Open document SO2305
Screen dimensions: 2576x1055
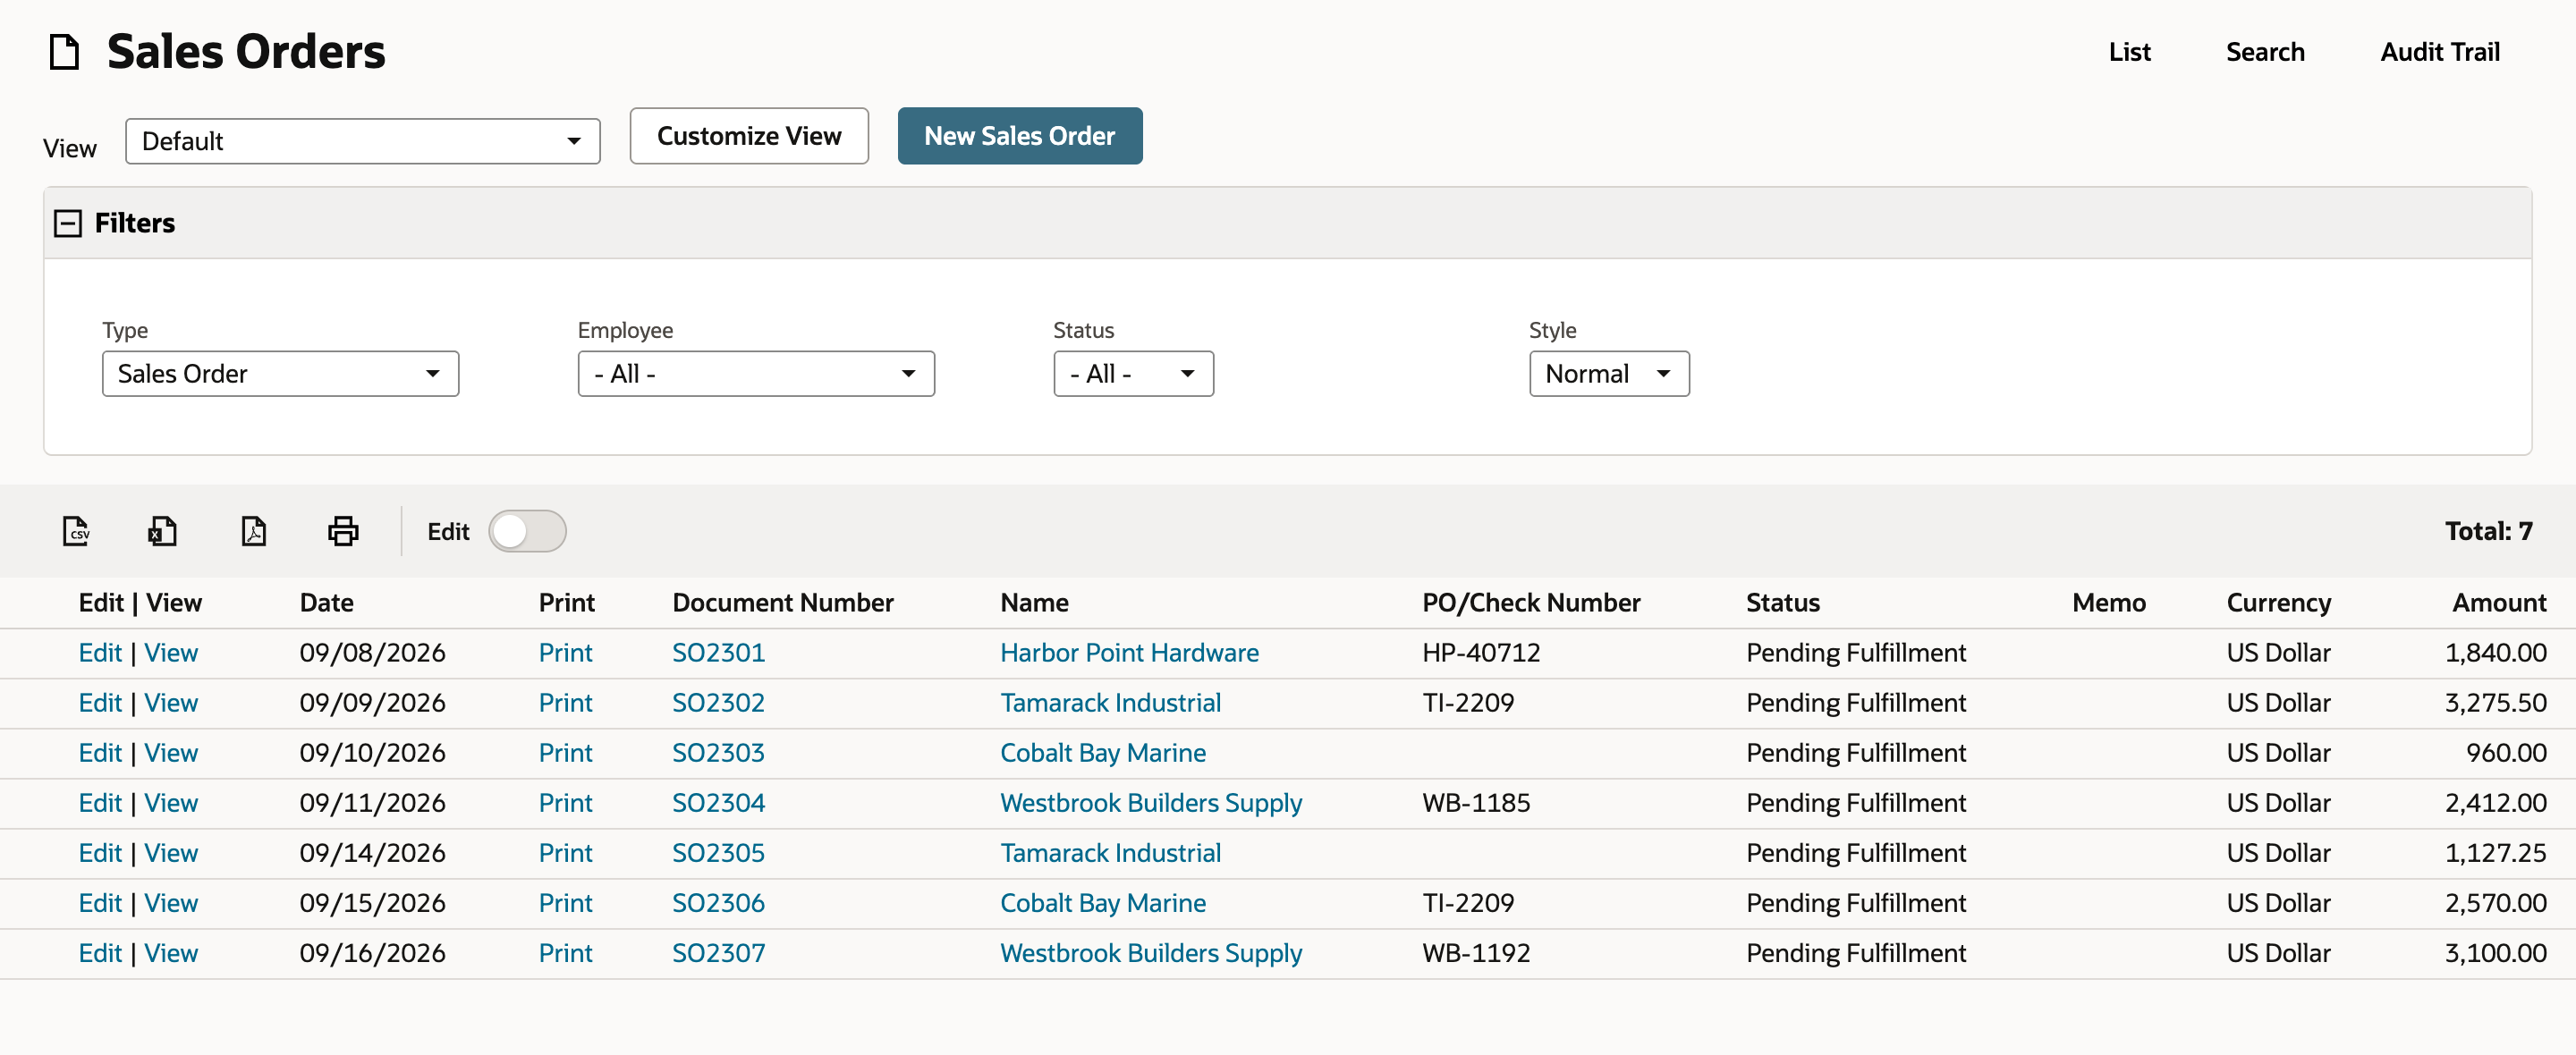point(718,853)
